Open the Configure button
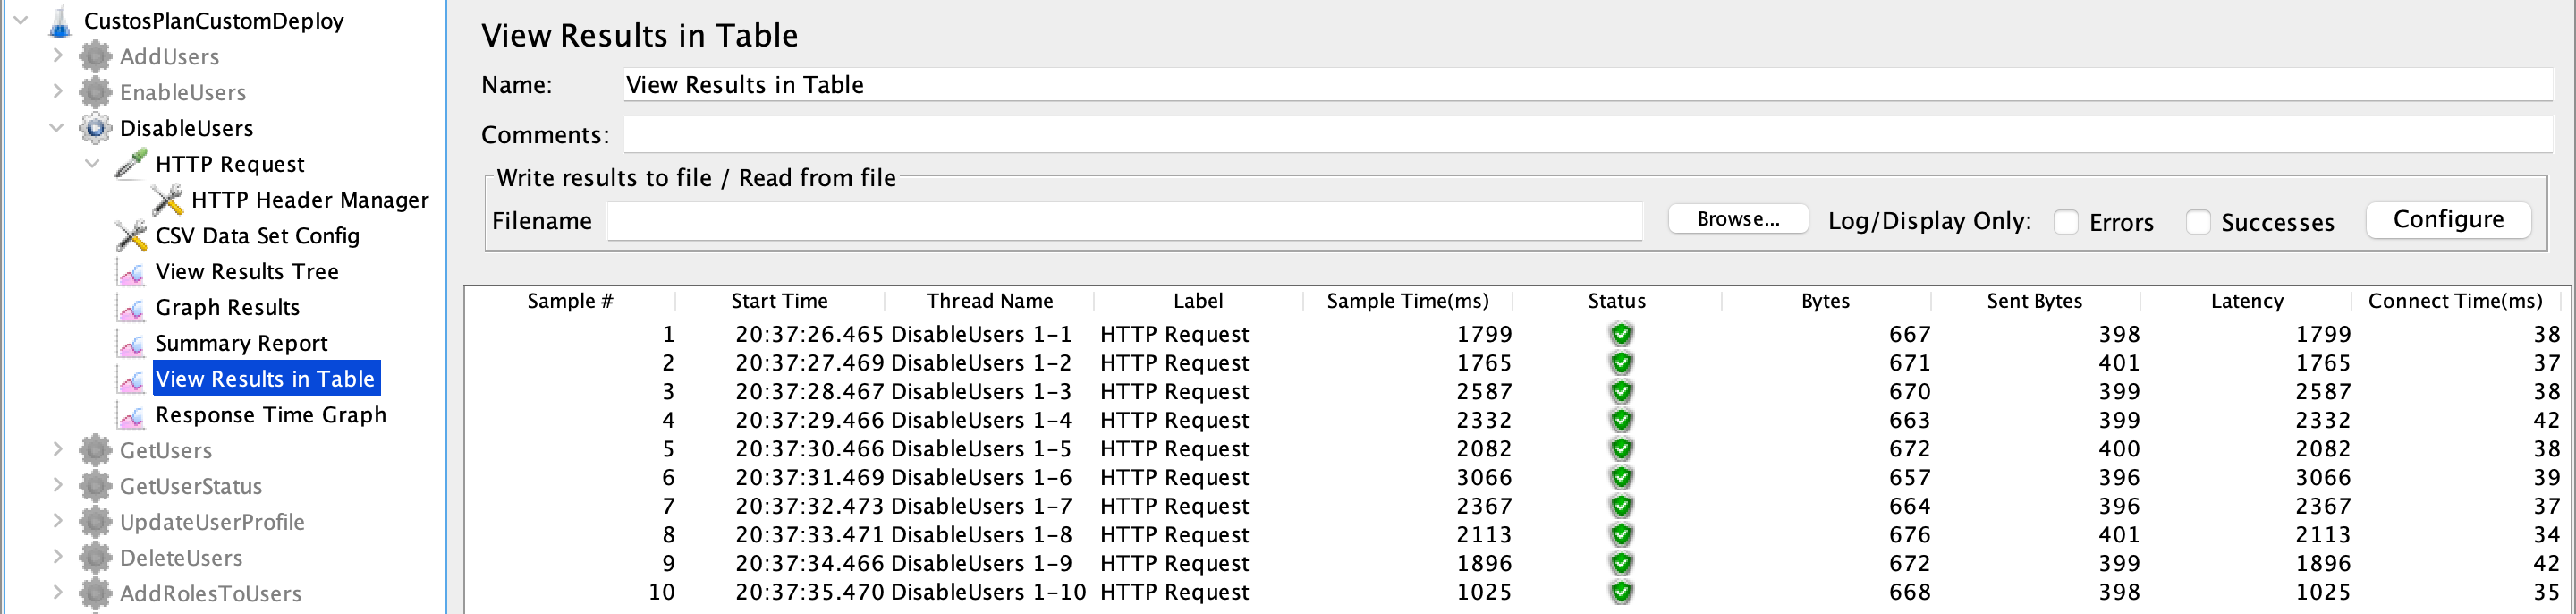The width and height of the screenshot is (2576, 614). tap(2448, 220)
